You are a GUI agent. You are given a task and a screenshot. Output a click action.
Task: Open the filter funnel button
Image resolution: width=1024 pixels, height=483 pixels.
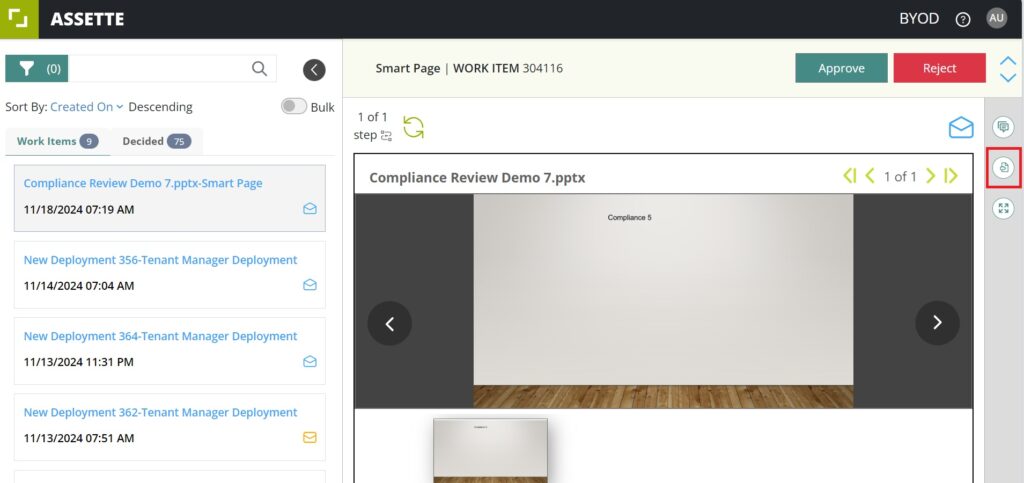37,69
